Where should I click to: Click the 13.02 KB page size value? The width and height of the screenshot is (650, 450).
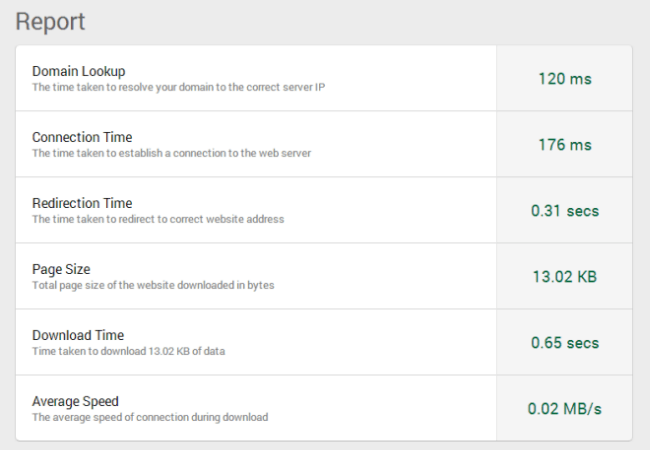point(565,277)
